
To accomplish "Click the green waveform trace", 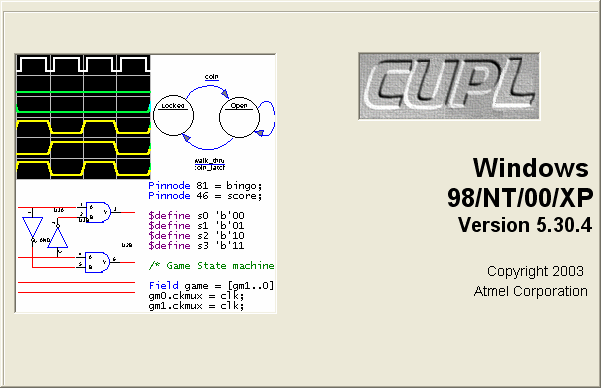I will click(x=83, y=102).
